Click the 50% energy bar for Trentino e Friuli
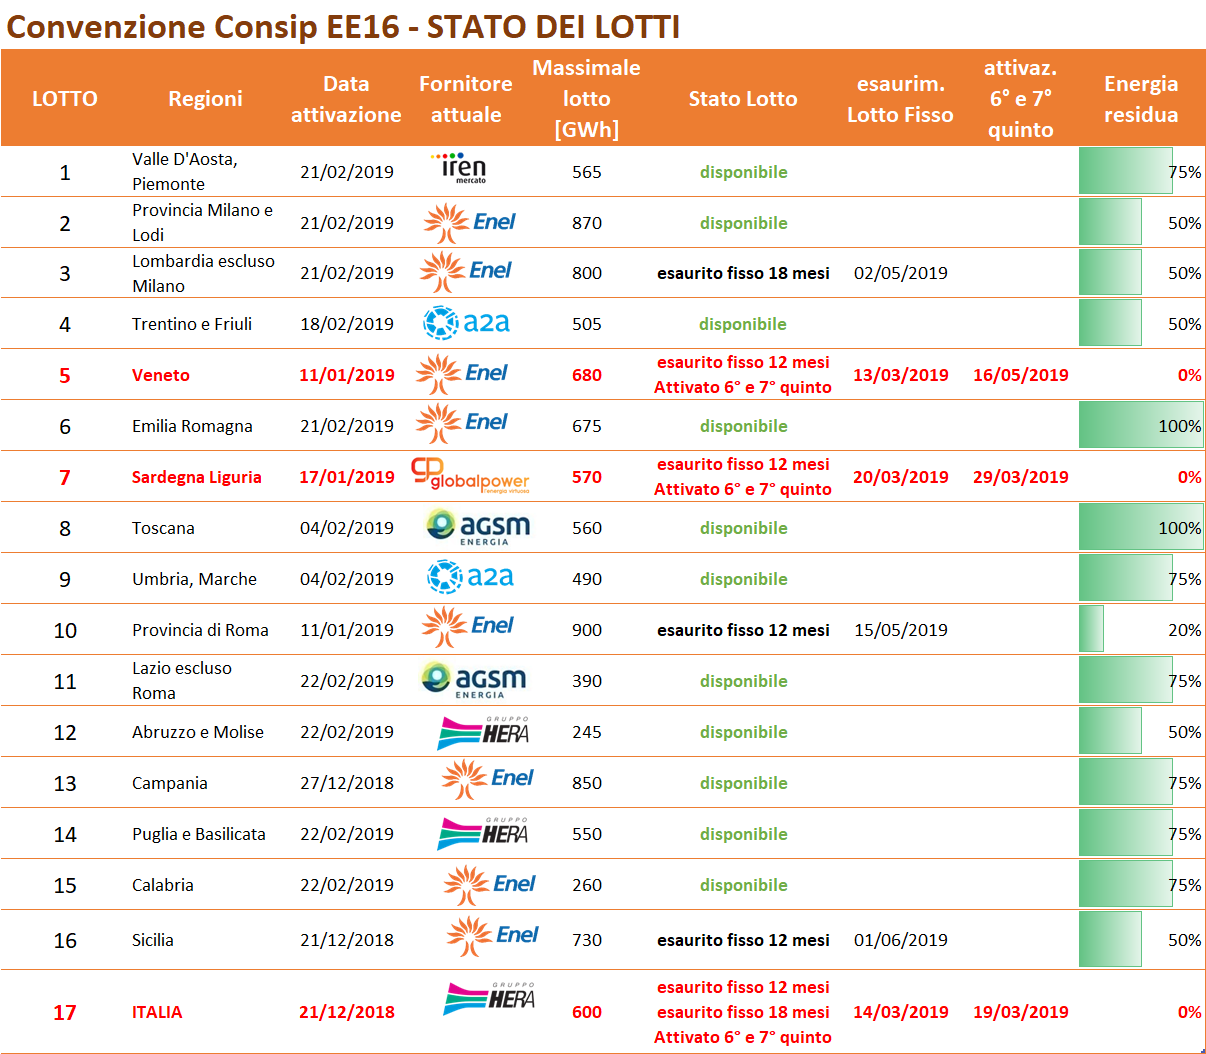1206x1054 pixels. (1110, 323)
